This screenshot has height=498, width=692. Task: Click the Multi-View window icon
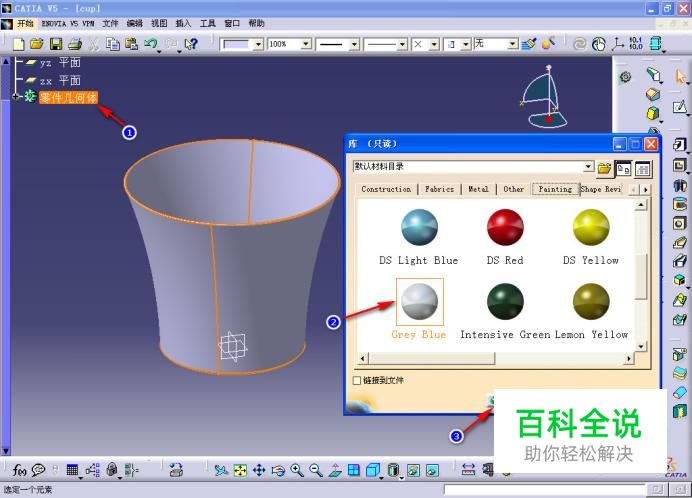click(354, 471)
